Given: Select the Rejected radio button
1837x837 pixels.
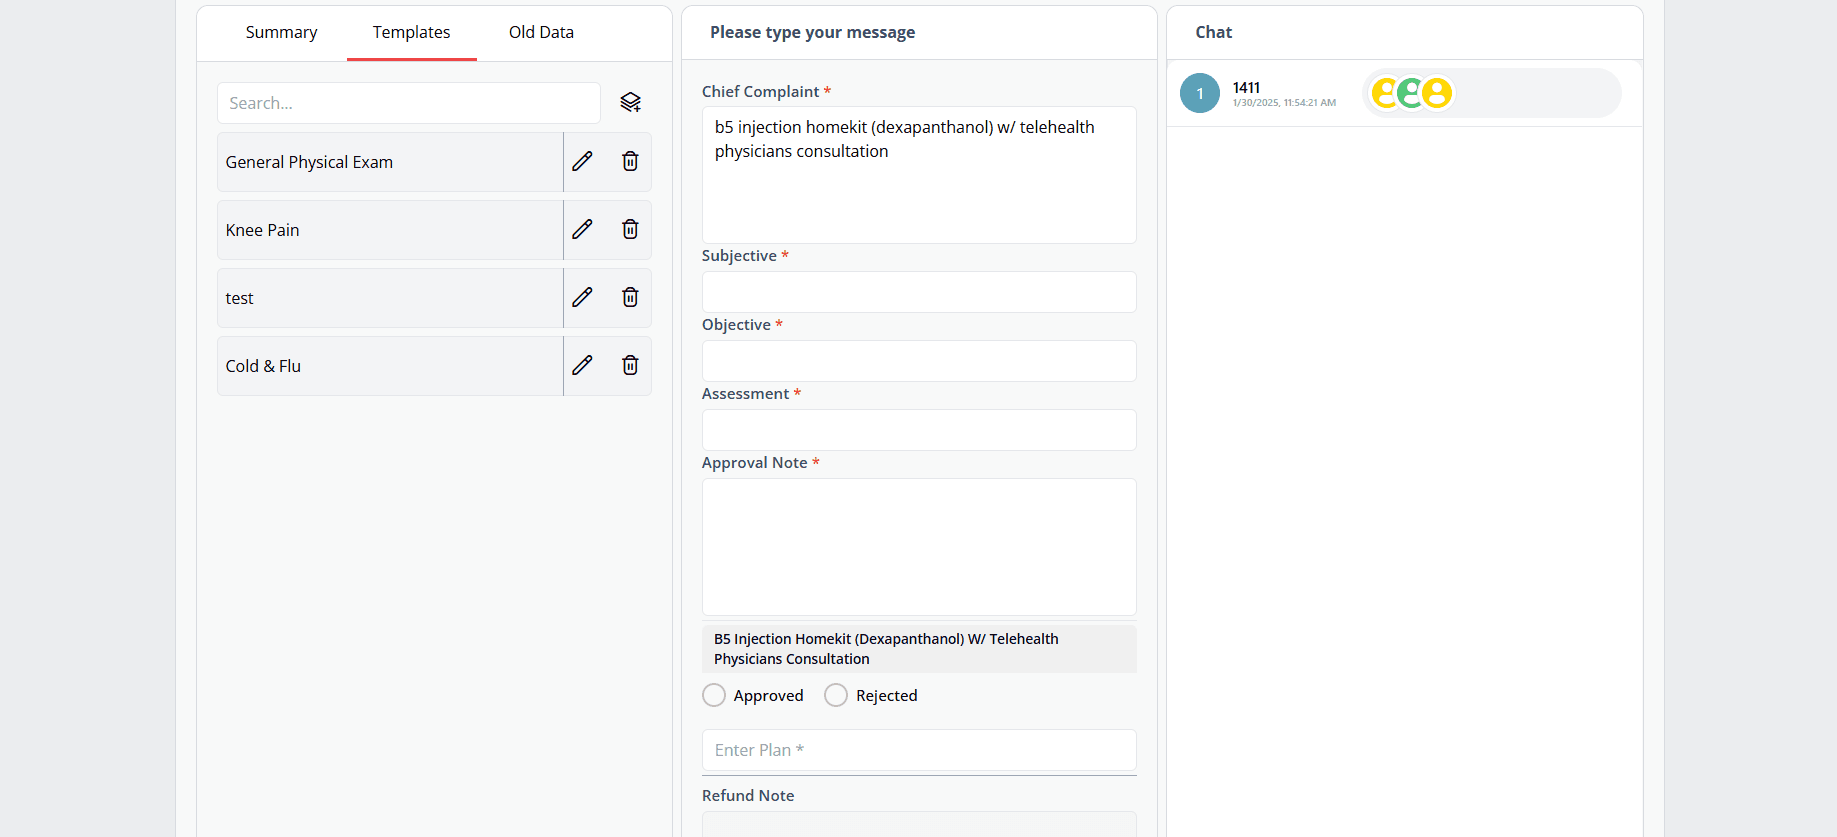Looking at the screenshot, I should tap(836, 695).
